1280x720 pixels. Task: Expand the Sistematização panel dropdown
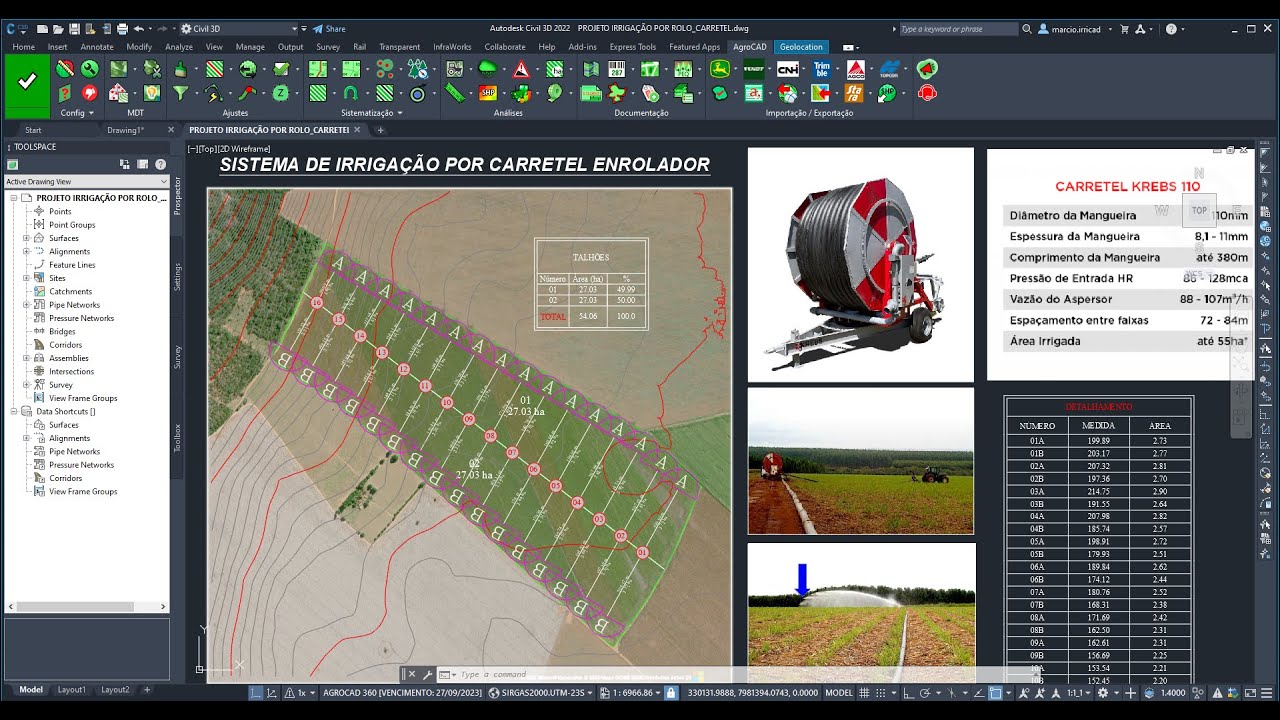tap(372, 113)
